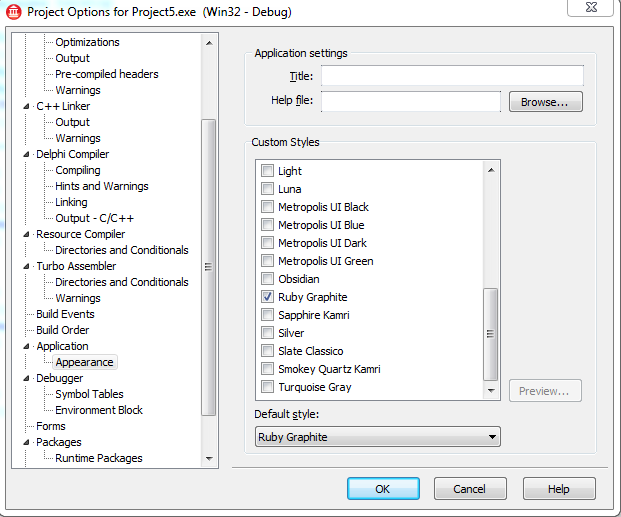The width and height of the screenshot is (621, 517).
Task: Check Metropolis UI Green style
Action: [x=267, y=261]
